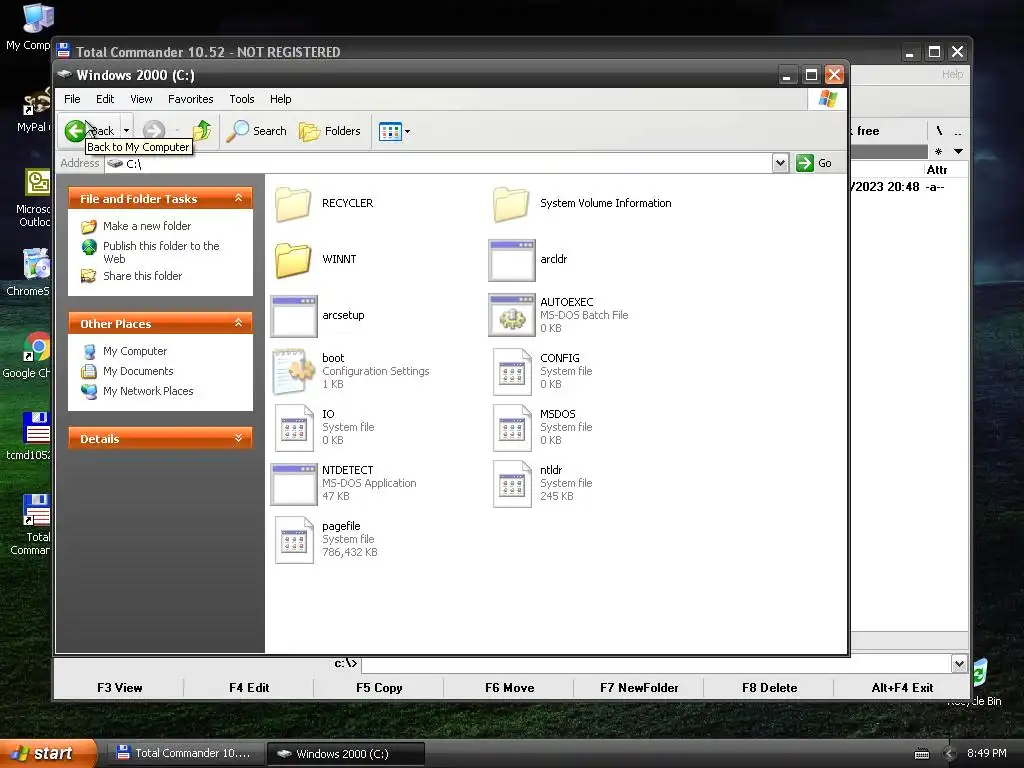
Task: Click the Search toolbar button
Action: [x=257, y=131]
